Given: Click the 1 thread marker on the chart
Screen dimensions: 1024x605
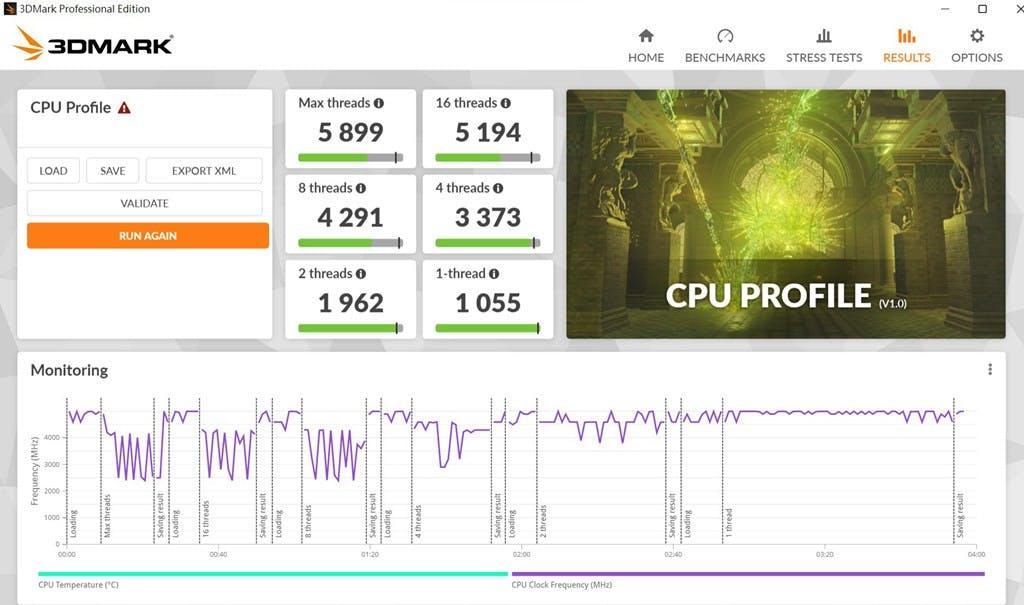Looking at the screenshot, I should tap(728, 523).
